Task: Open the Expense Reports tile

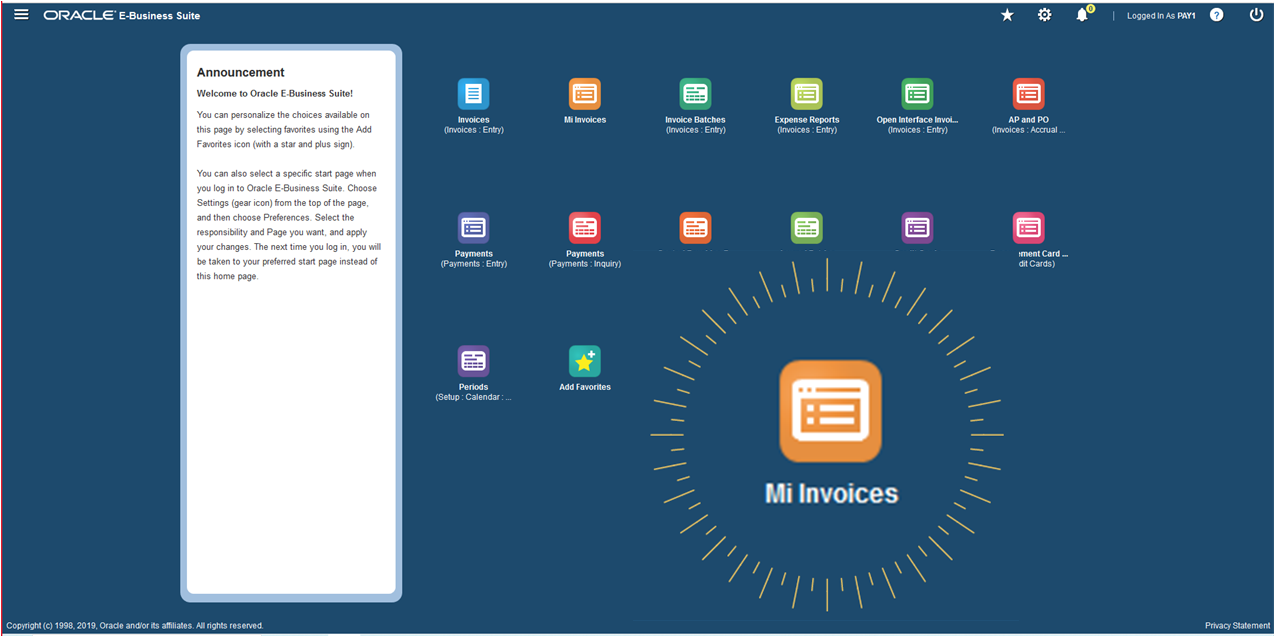Action: 806,94
